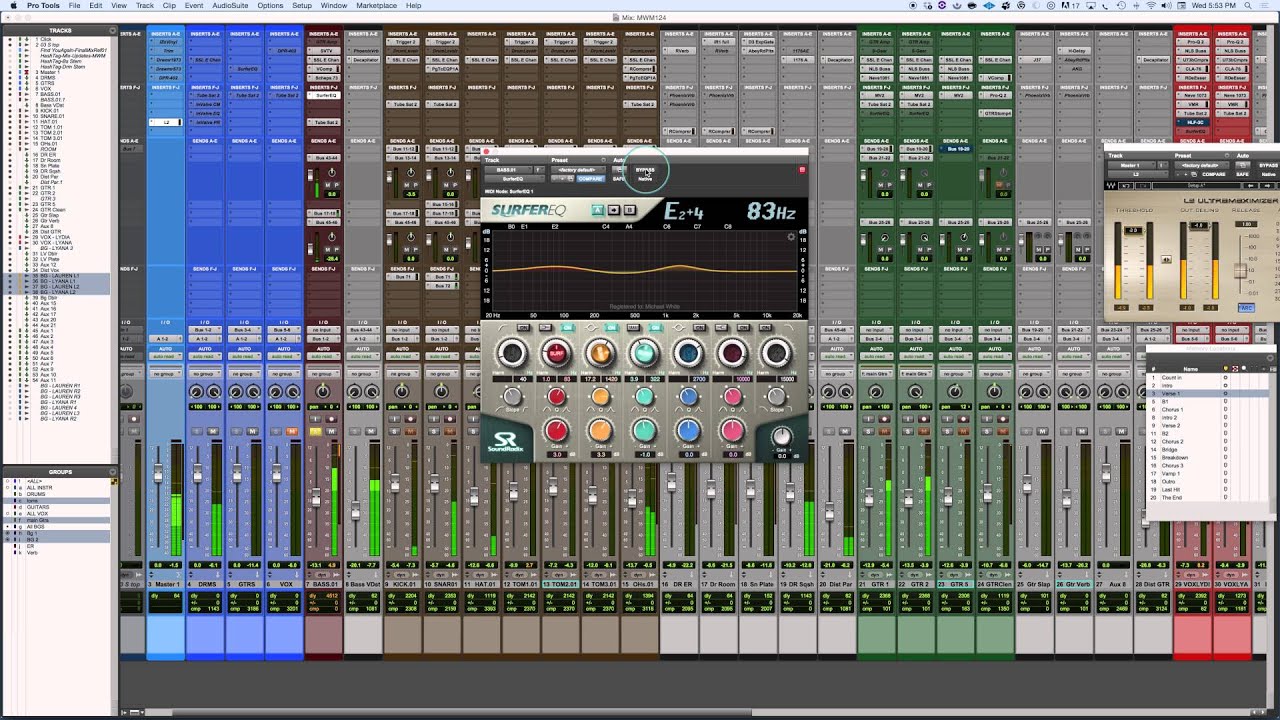
Task: Click the teal band frequency knob
Action: point(644,352)
